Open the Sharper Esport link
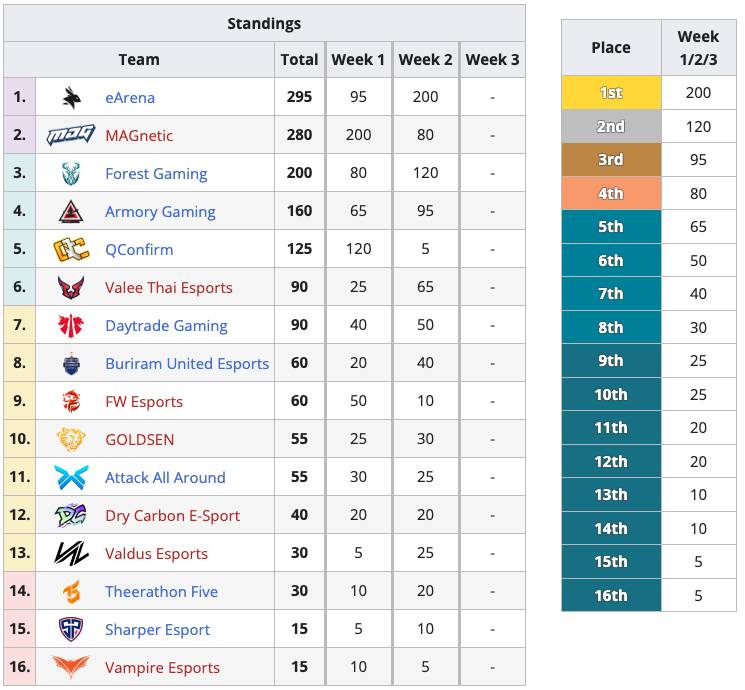Viewport: 745px width, 690px height. coord(157,630)
